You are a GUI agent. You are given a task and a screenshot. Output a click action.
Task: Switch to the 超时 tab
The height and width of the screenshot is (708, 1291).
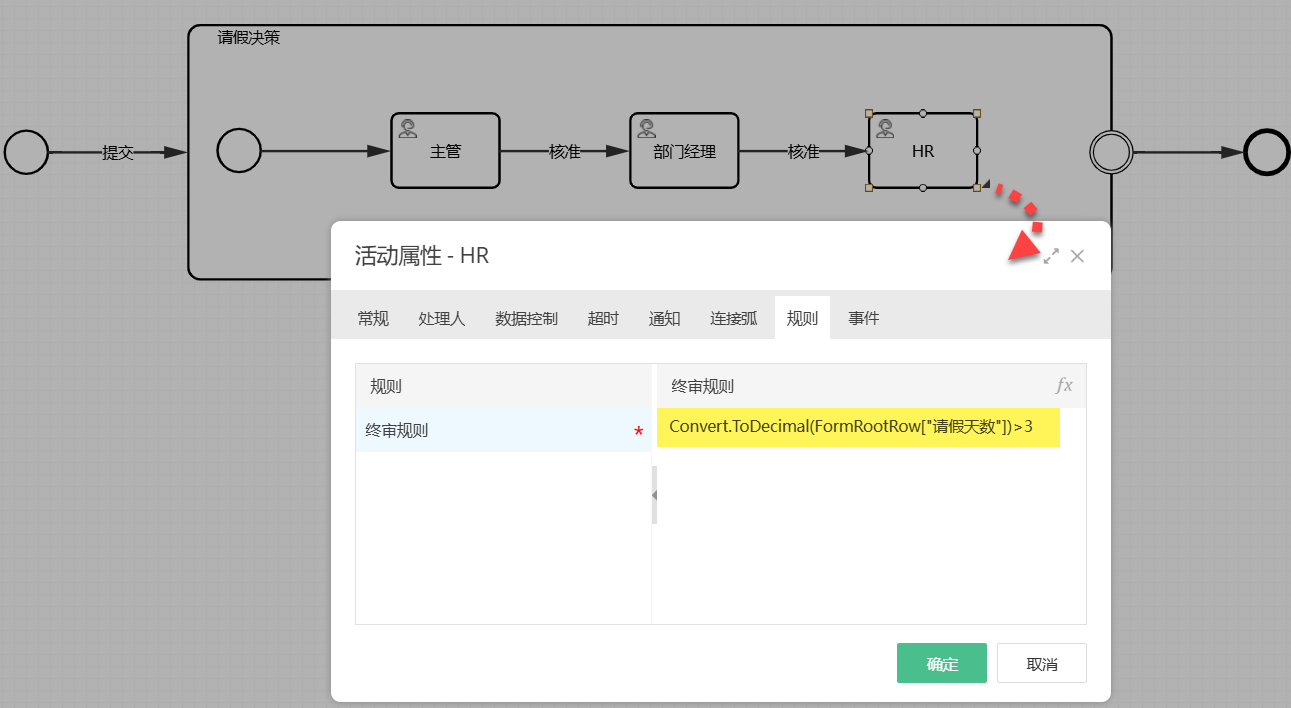coord(603,318)
